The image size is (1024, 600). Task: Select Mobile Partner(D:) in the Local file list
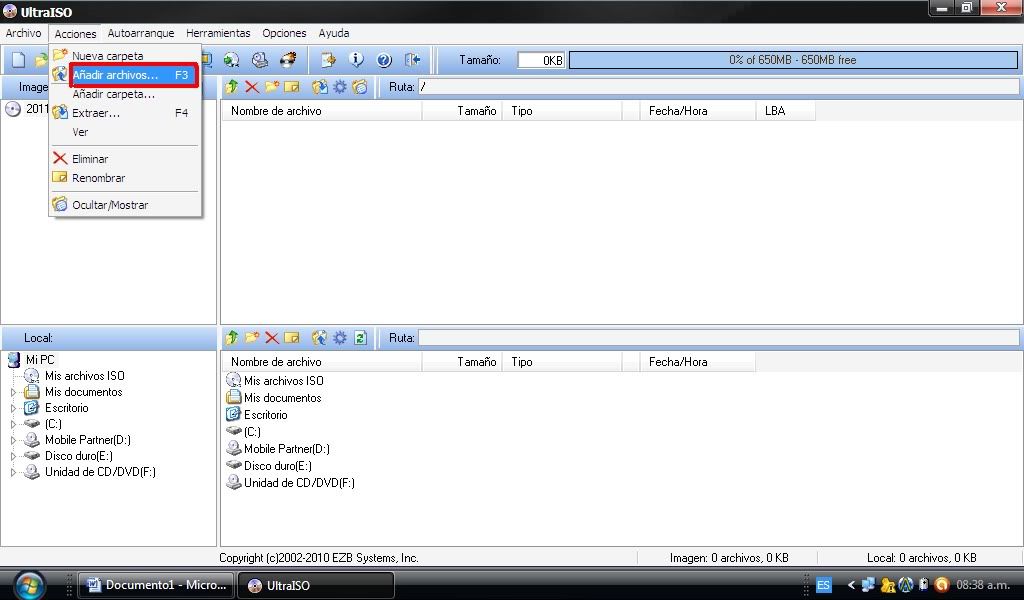click(286, 449)
